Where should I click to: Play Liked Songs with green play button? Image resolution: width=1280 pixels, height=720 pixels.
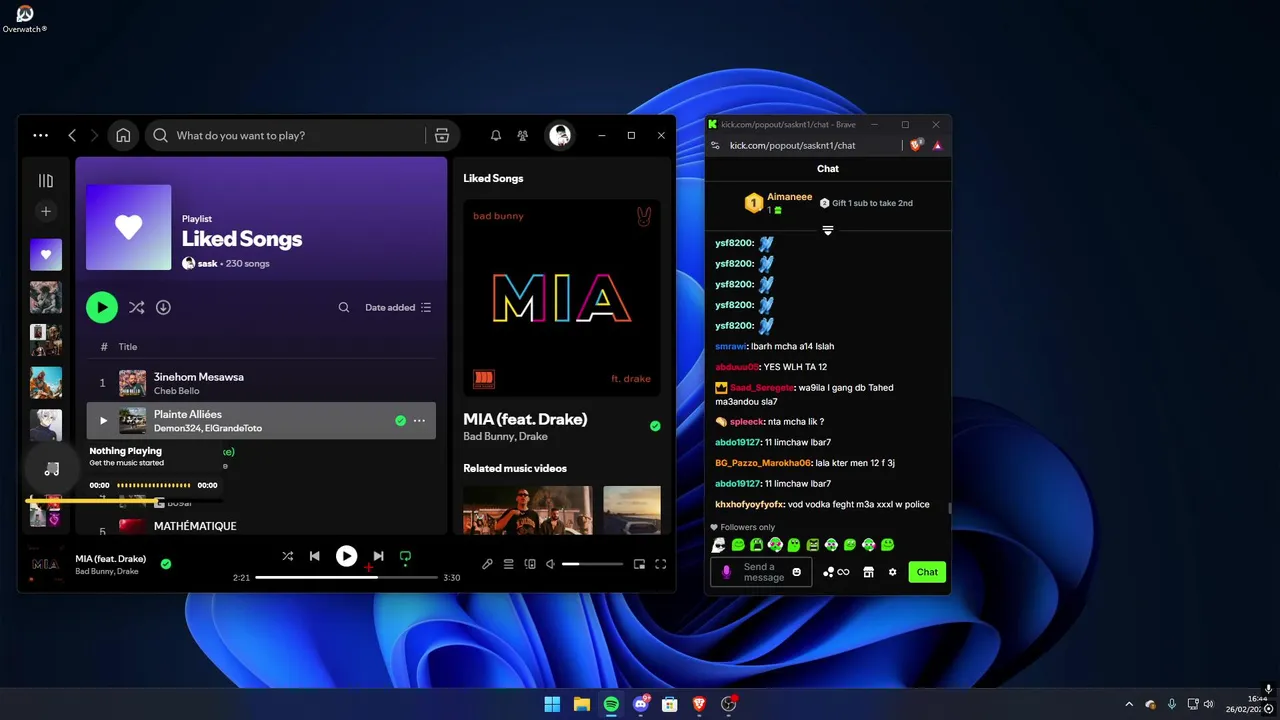click(101, 307)
